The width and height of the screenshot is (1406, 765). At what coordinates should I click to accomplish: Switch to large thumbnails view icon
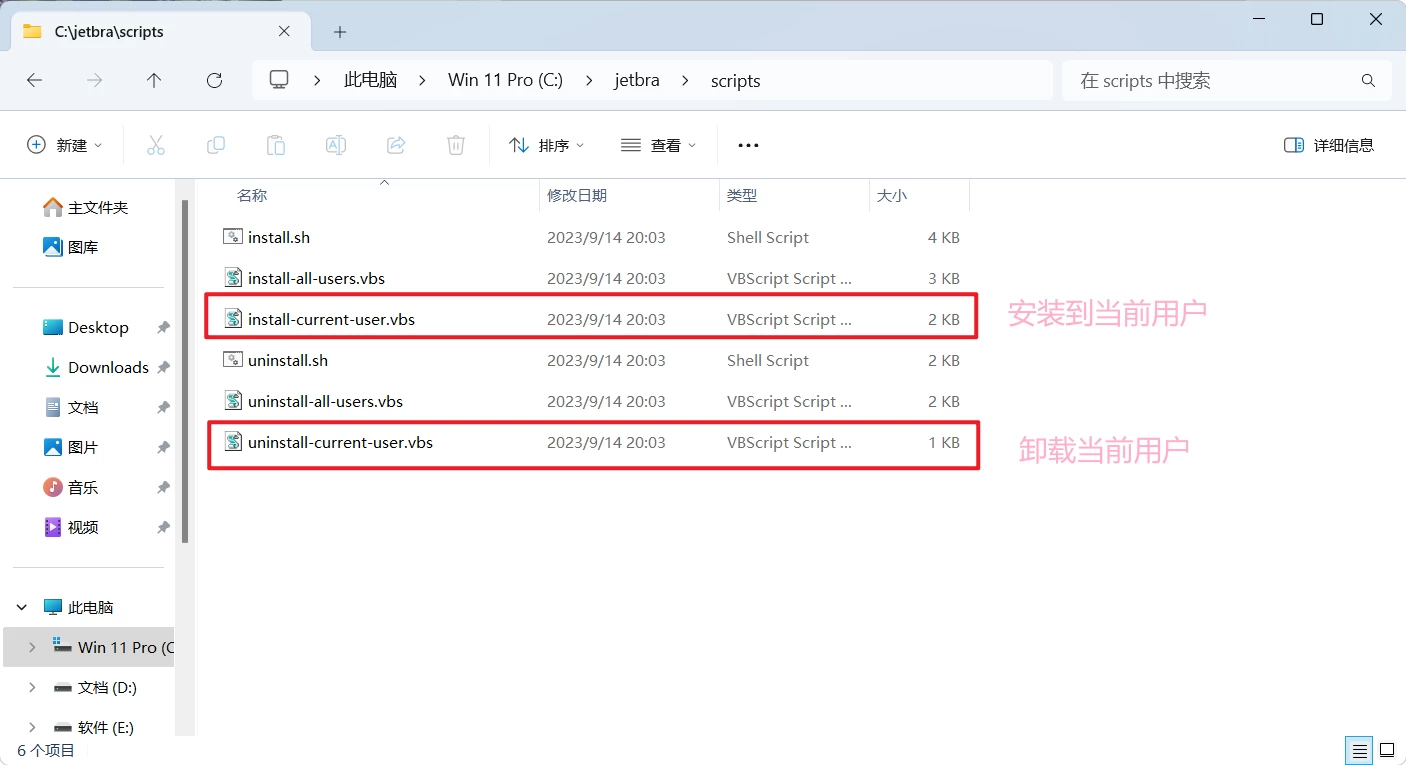[1387, 750]
